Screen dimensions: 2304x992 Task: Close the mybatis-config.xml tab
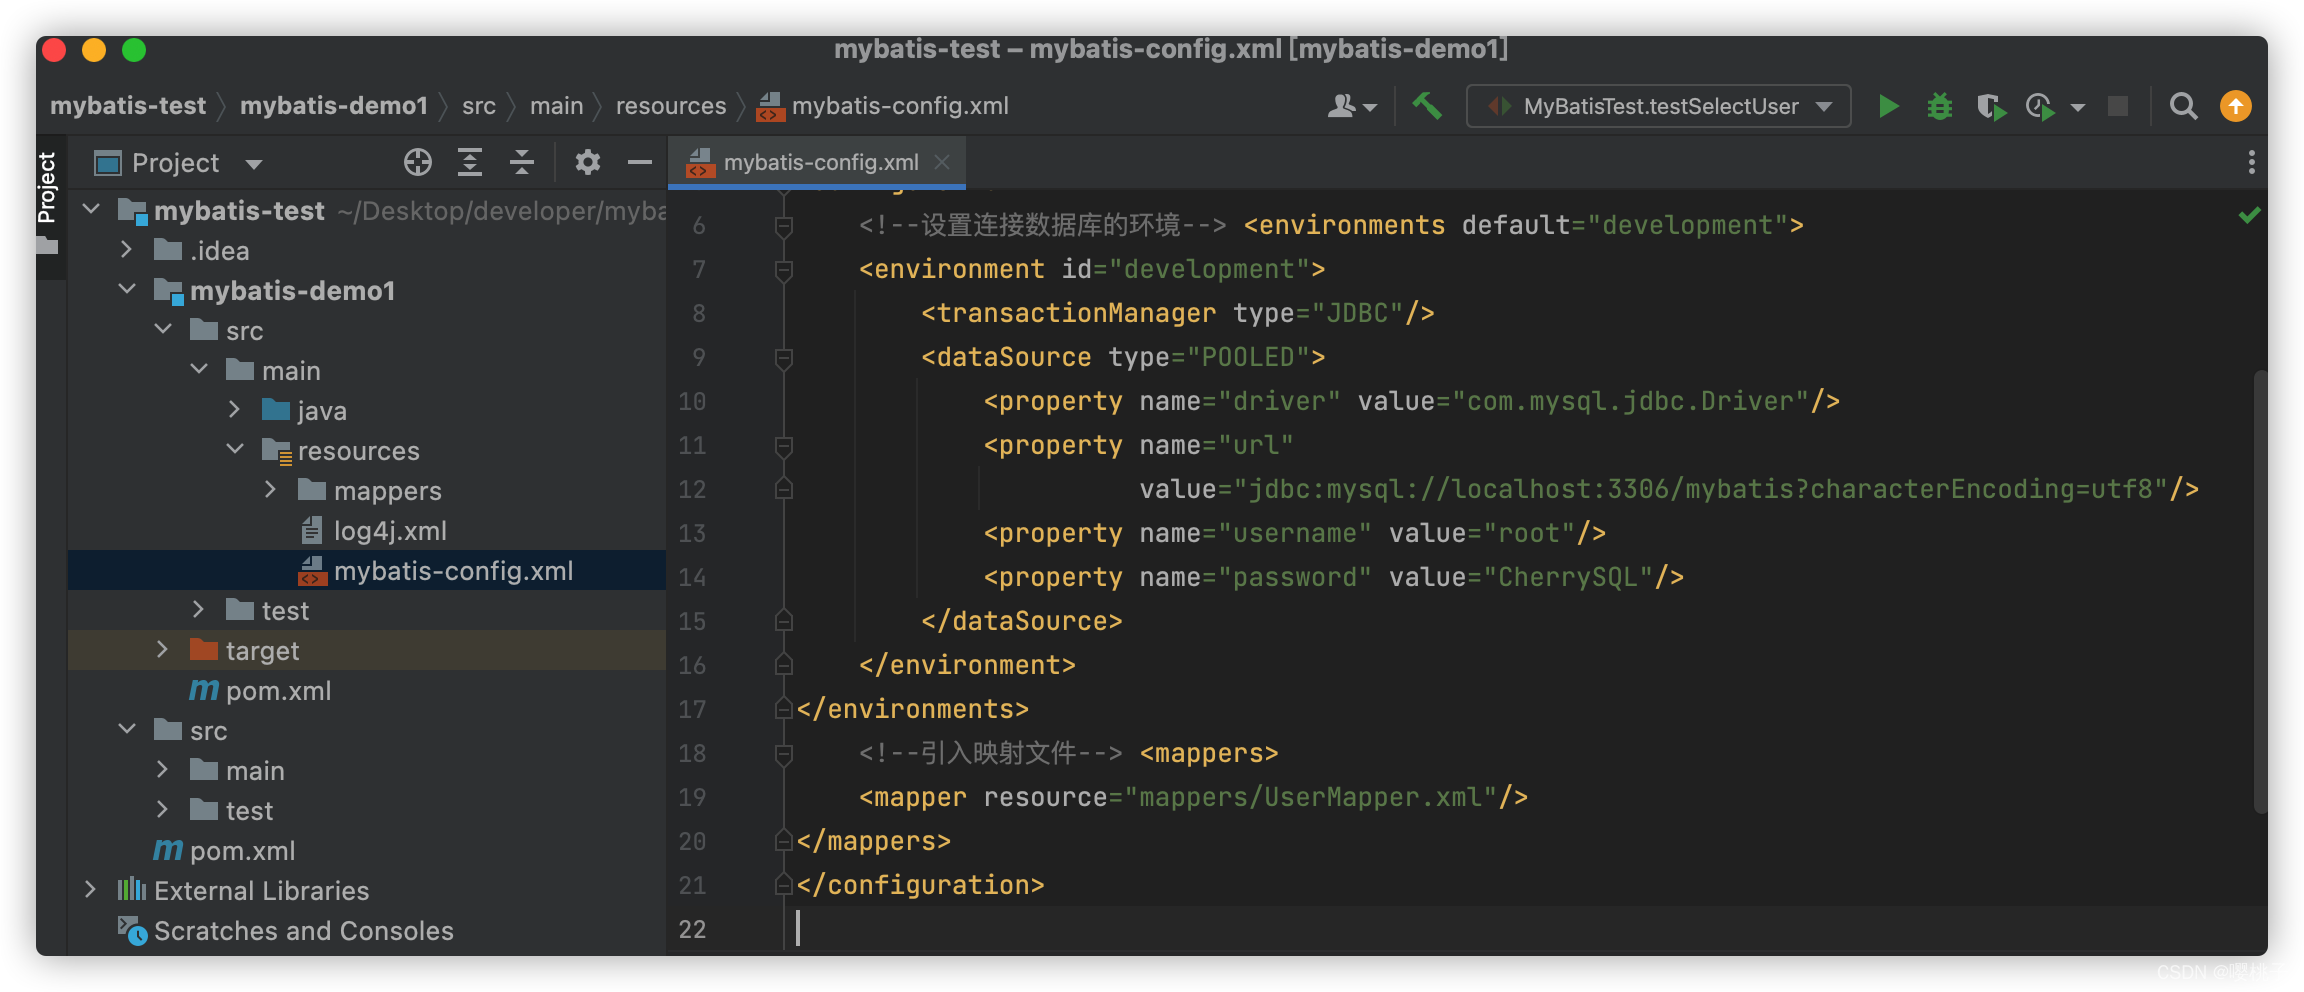(x=941, y=162)
